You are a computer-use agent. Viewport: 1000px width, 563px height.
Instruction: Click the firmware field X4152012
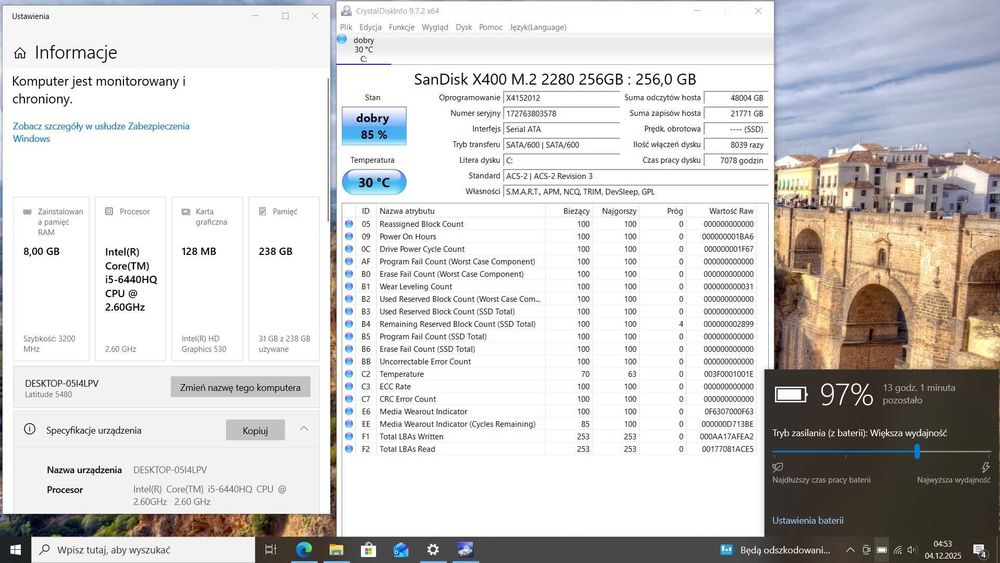point(561,98)
